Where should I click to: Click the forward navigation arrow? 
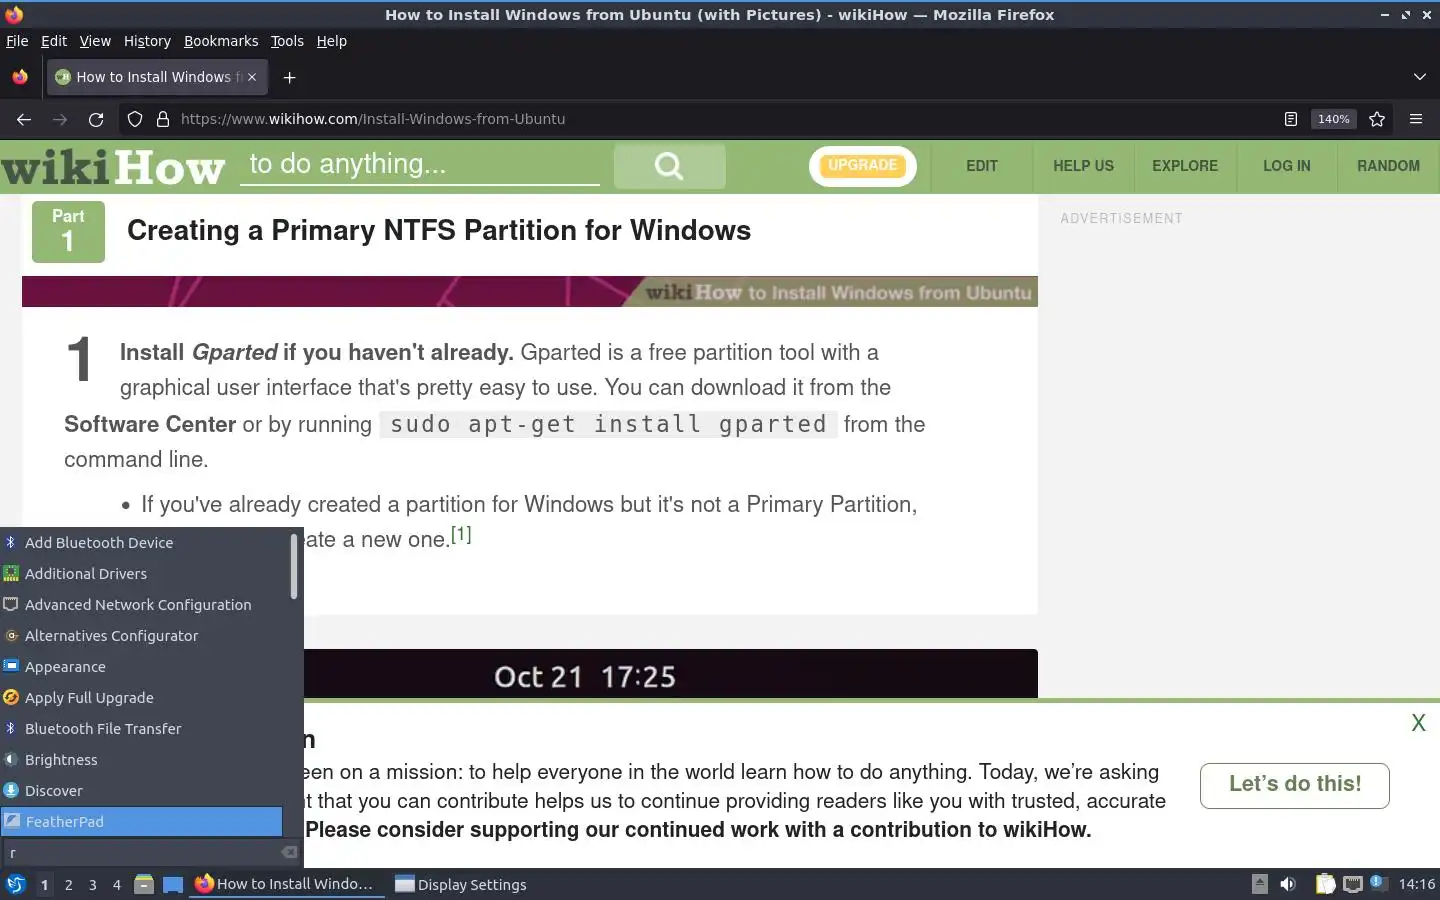pos(60,119)
